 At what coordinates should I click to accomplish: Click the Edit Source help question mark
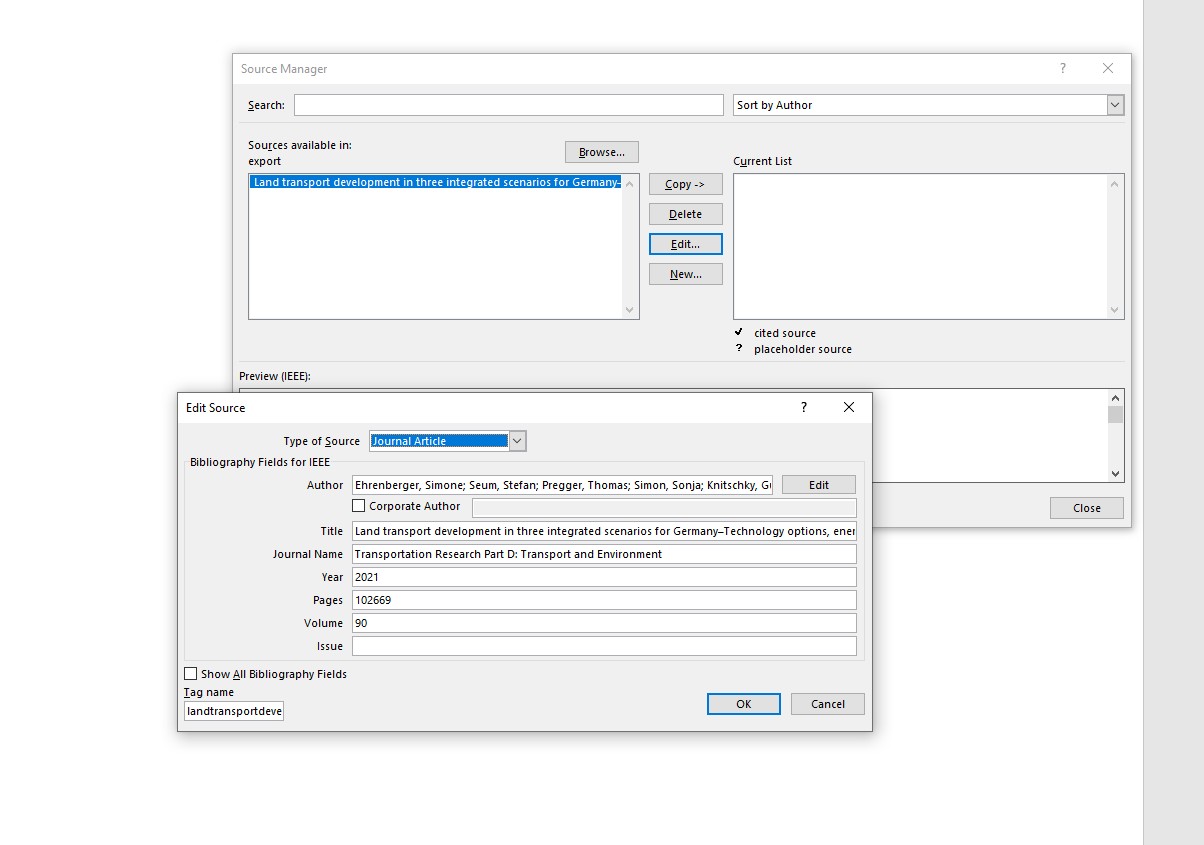pos(803,407)
